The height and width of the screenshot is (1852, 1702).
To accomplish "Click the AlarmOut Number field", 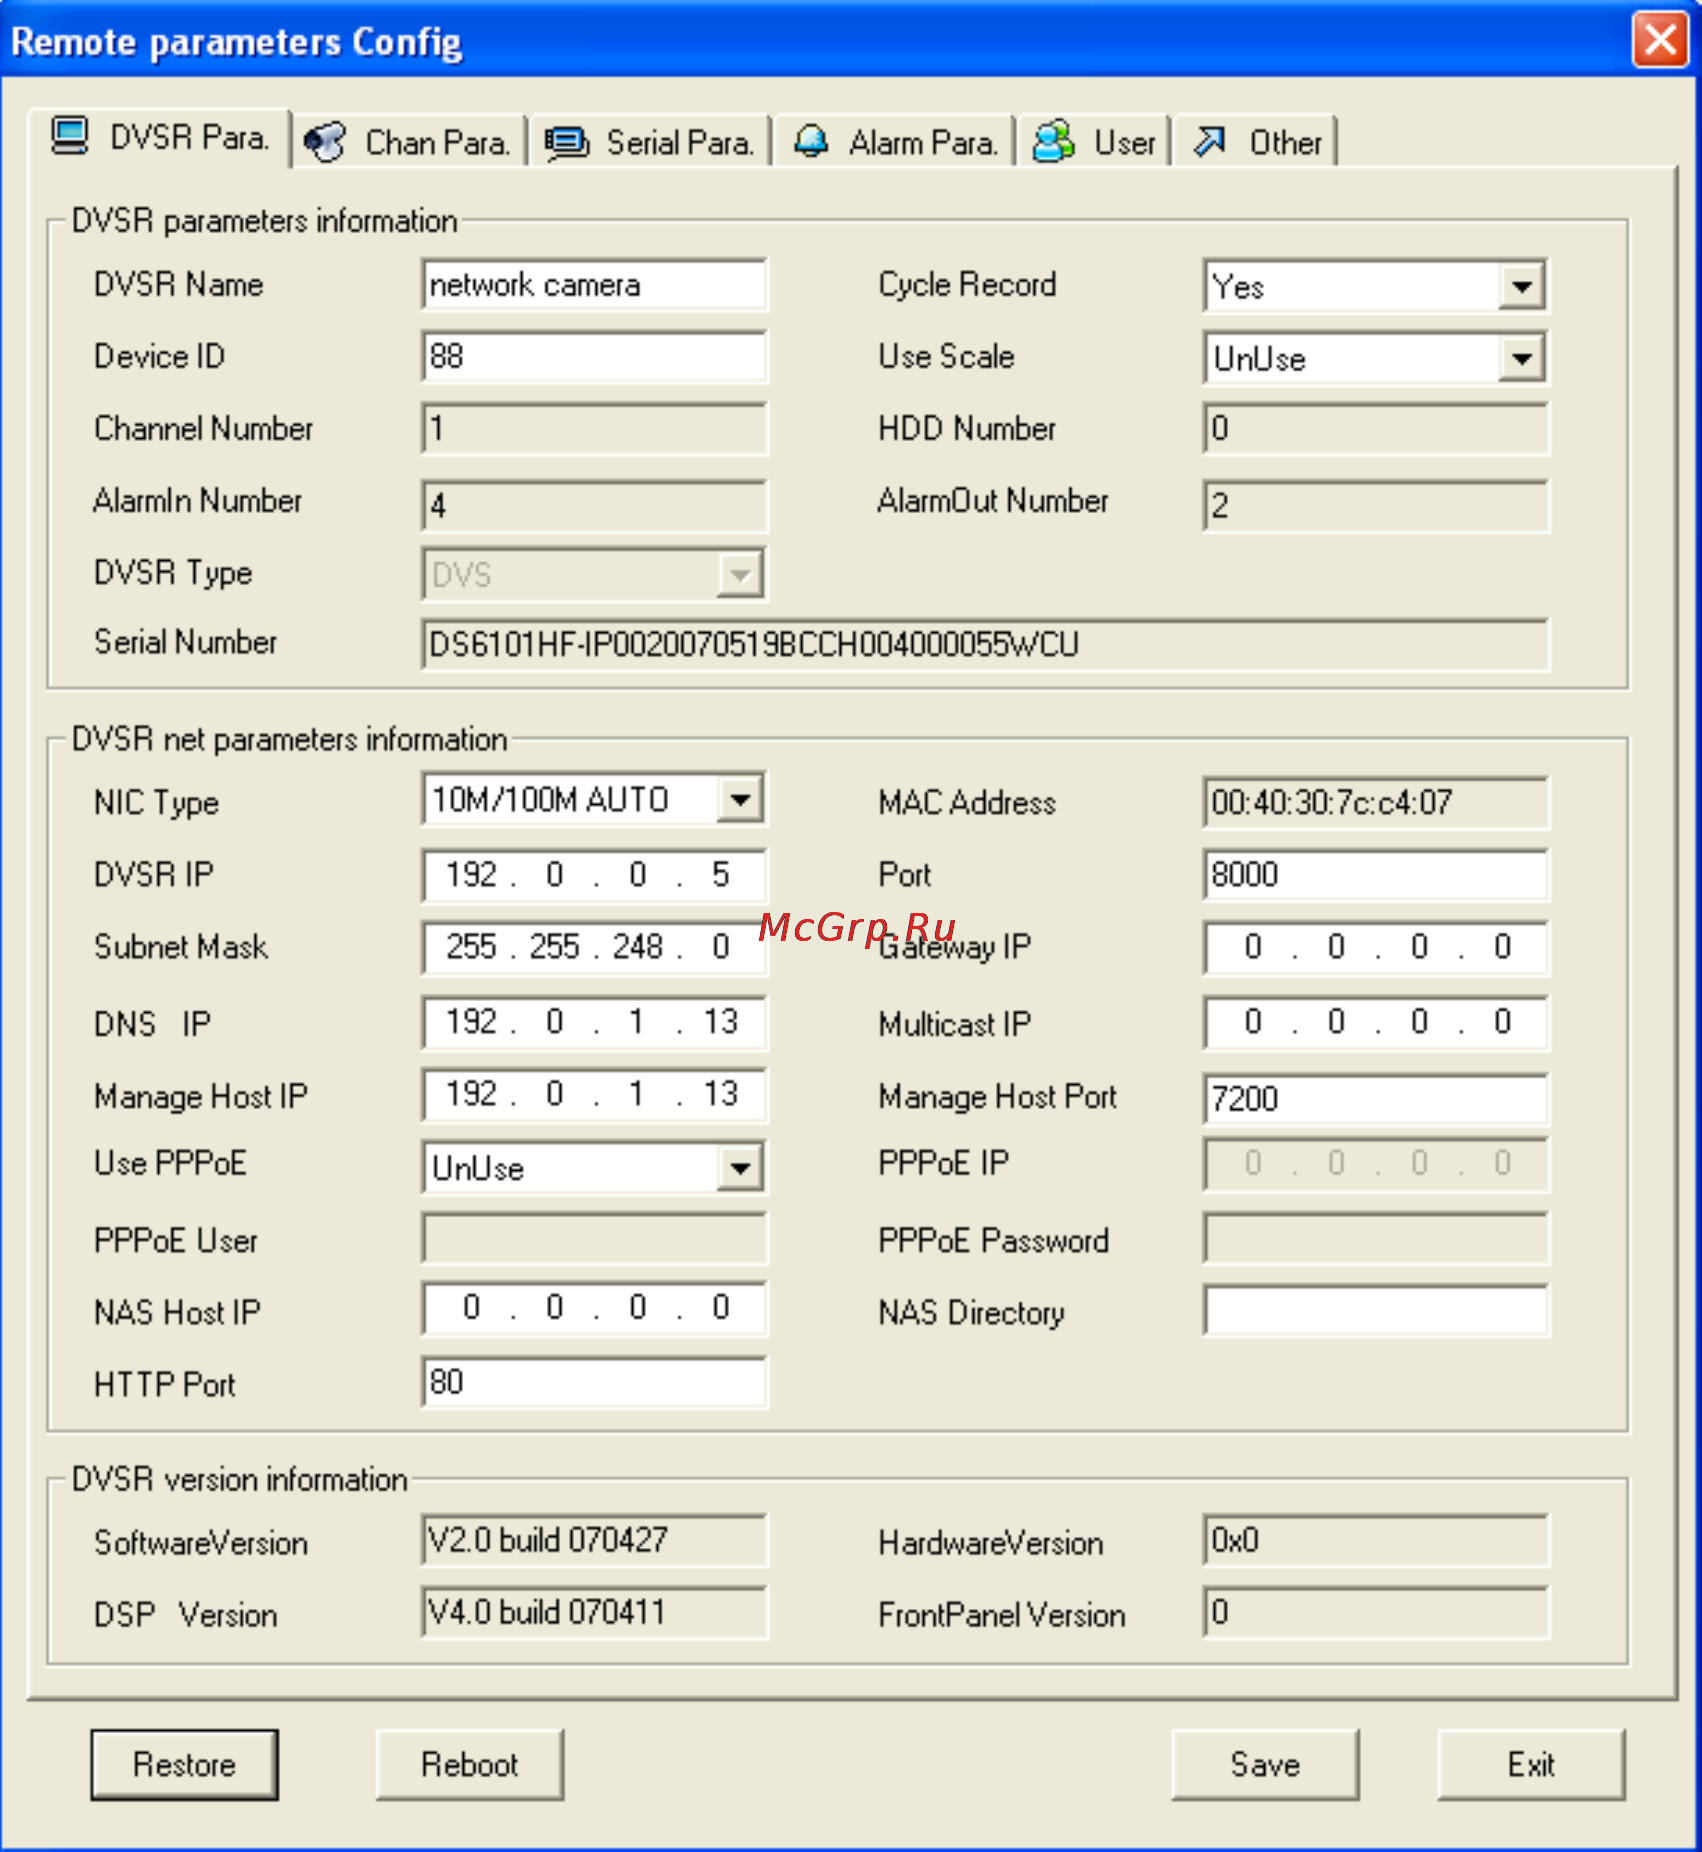I will click(1376, 505).
